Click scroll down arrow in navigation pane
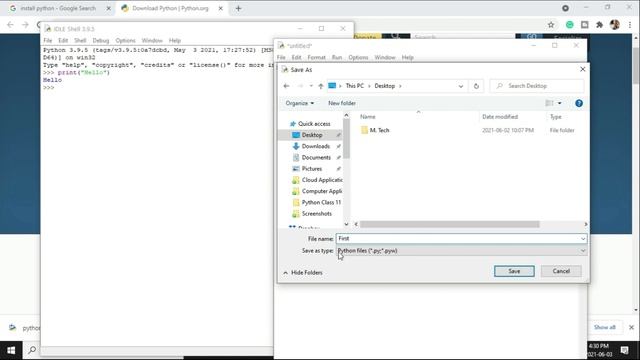 click(x=346, y=224)
